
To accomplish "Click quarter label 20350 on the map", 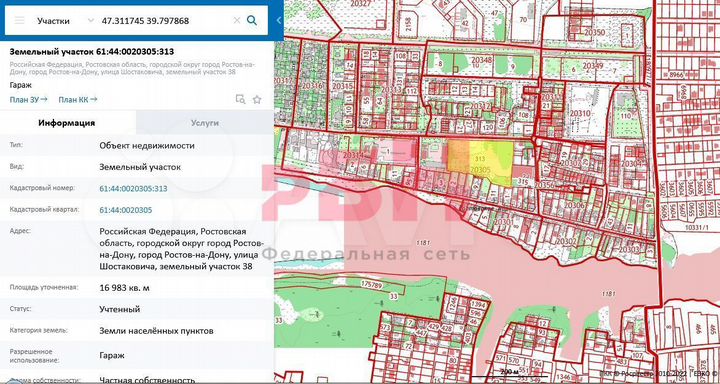I will coord(595,32).
